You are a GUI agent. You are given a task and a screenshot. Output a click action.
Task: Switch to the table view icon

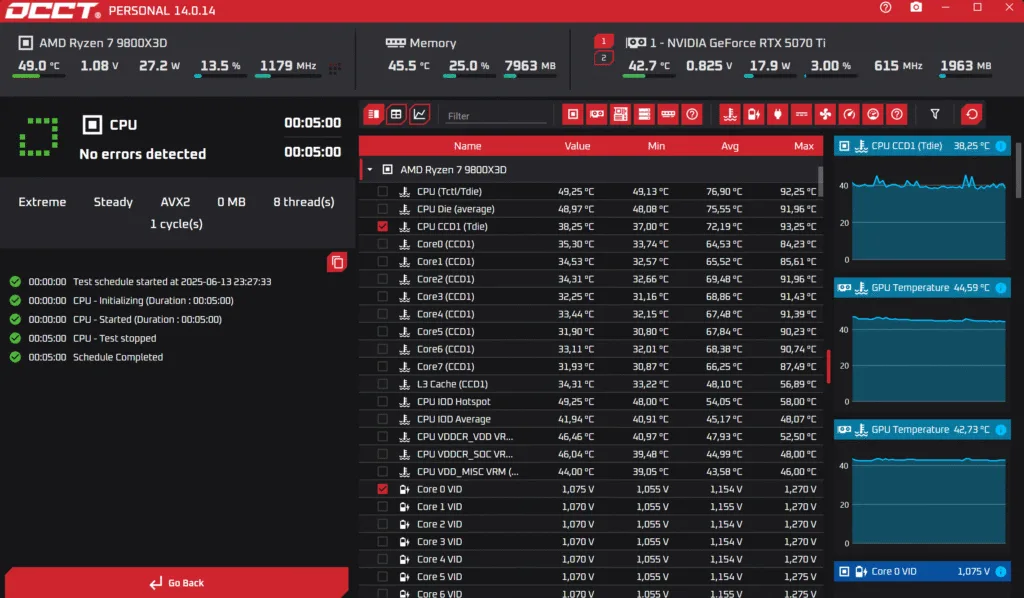pyautogui.click(x=396, y=114)
